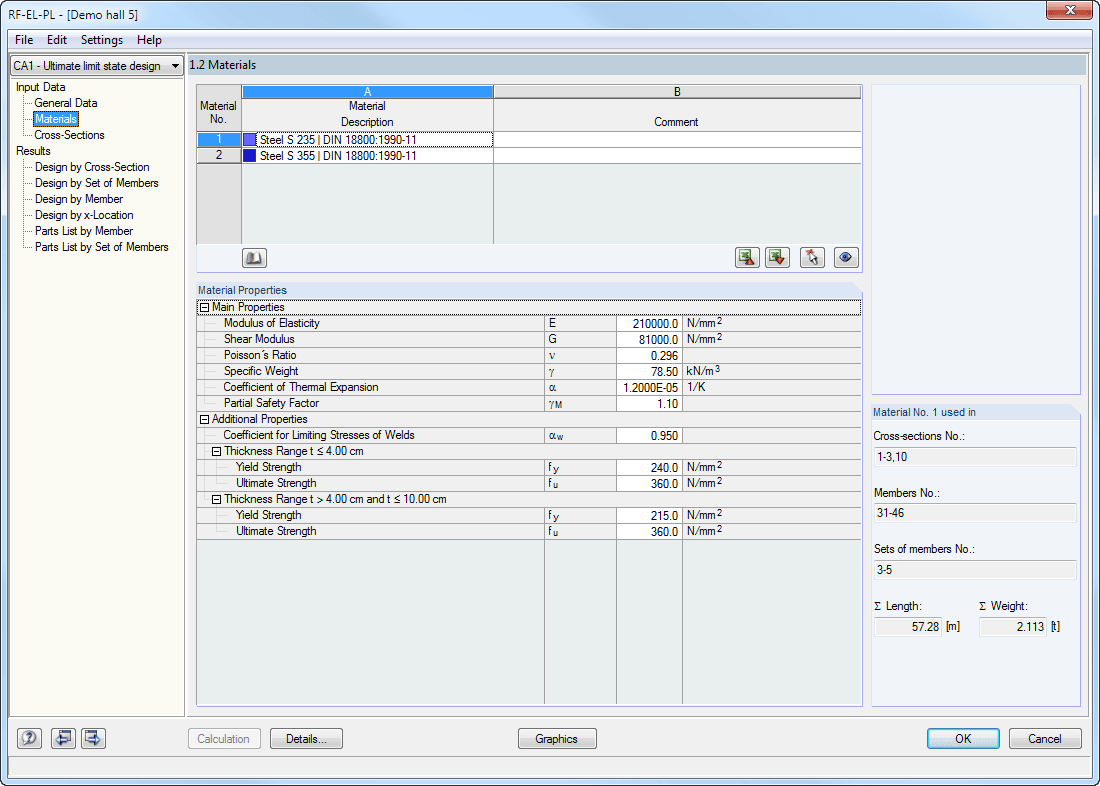Open Design by Cross-Section results
The image size is (1100, 786).
coord(92,167)
